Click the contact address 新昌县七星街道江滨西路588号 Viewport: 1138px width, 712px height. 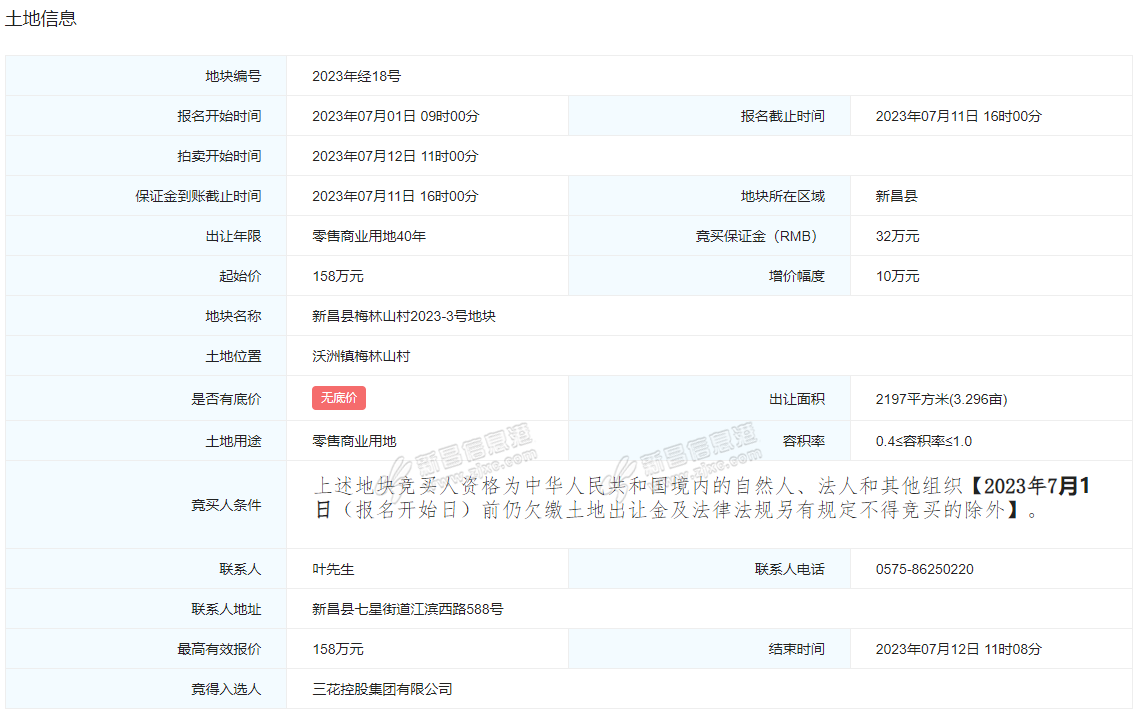pos(407,609)
